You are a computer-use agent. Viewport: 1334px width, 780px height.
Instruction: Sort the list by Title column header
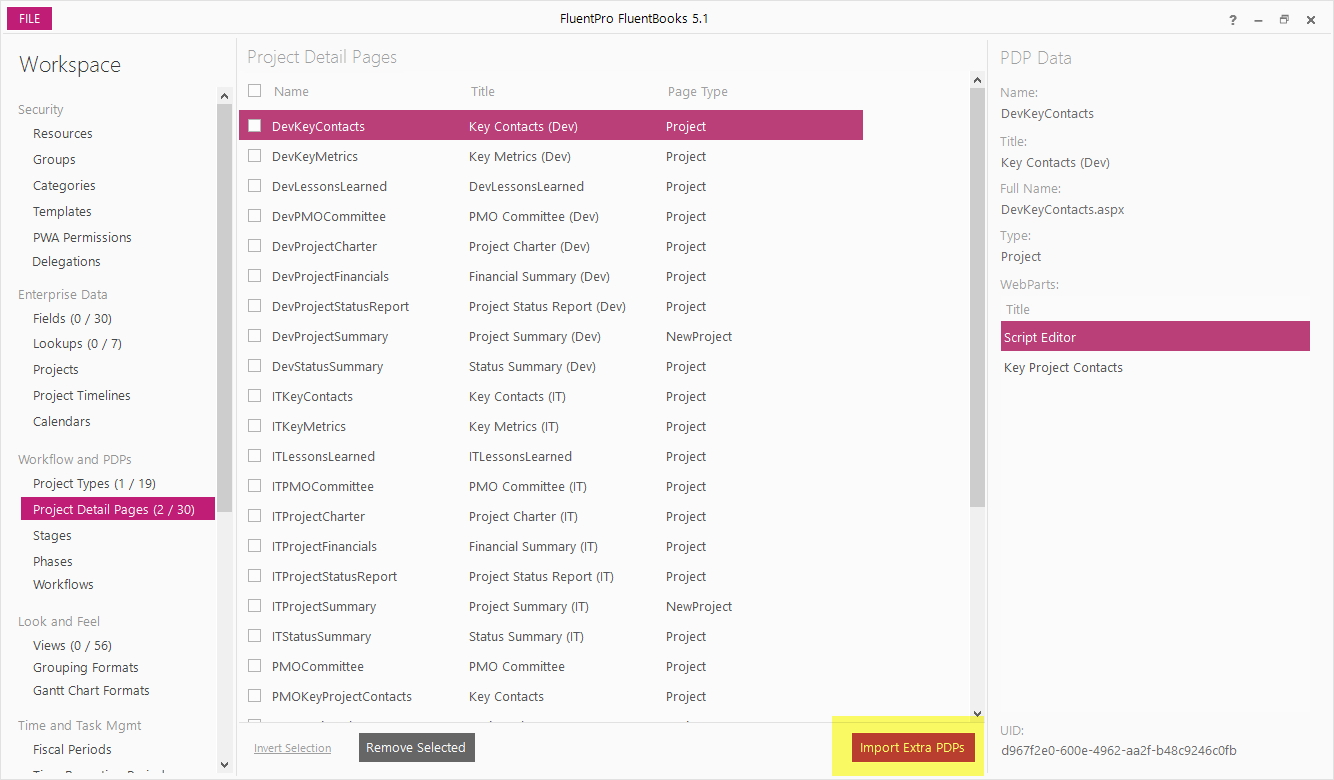[x=483, y=92]
